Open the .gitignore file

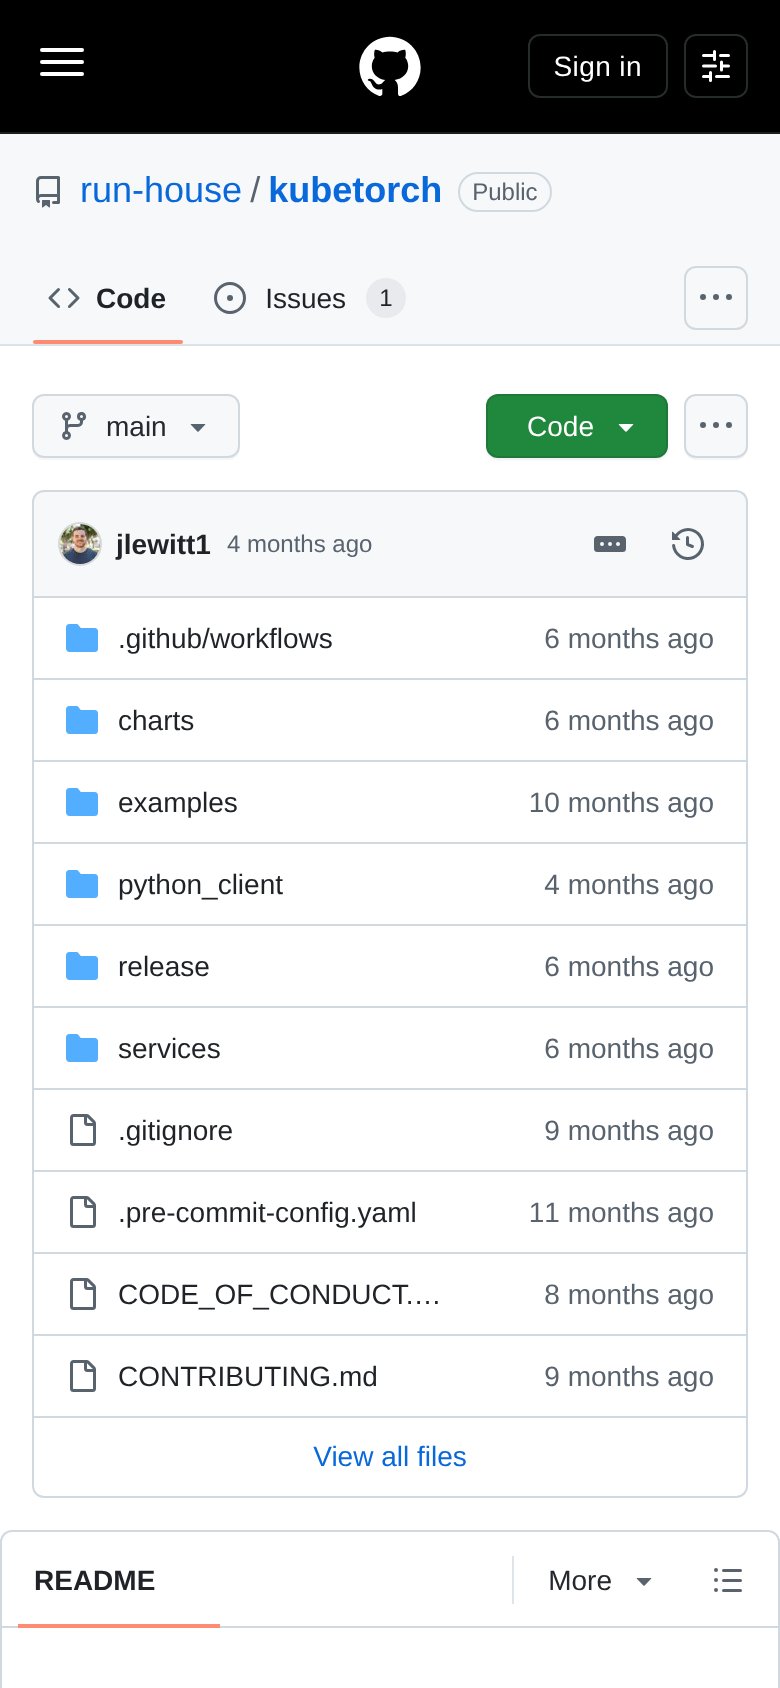click(175, 1130)
